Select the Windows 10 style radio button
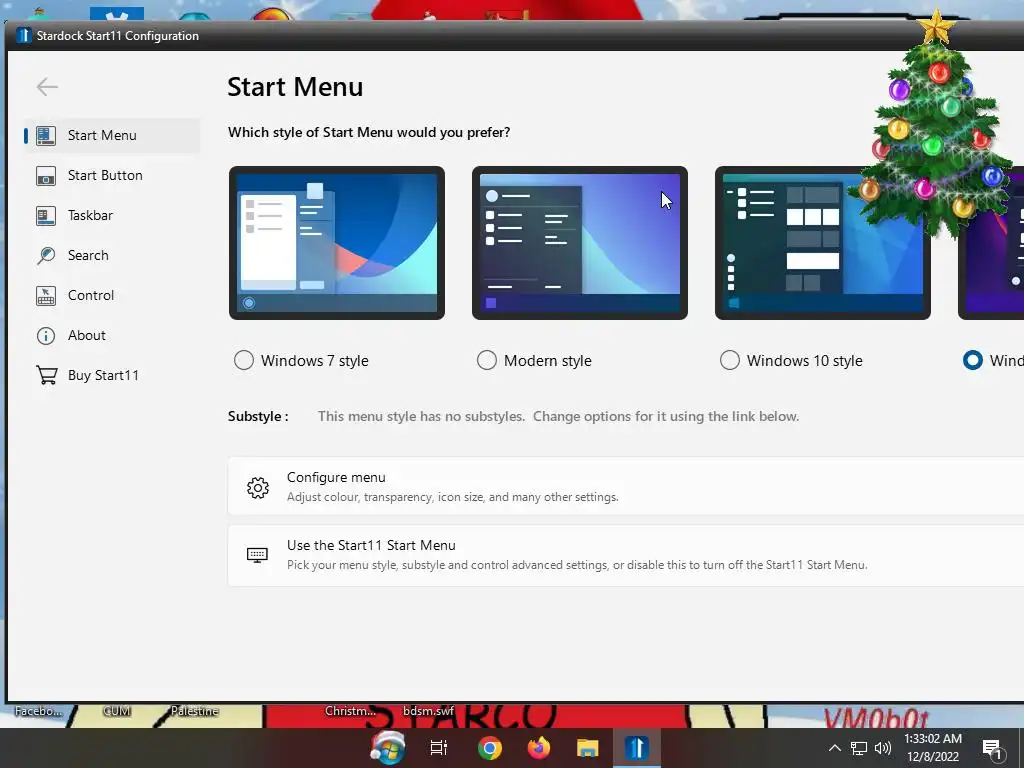The width and height of the screenshot is (1024, 768). click(x=729, y=360)
